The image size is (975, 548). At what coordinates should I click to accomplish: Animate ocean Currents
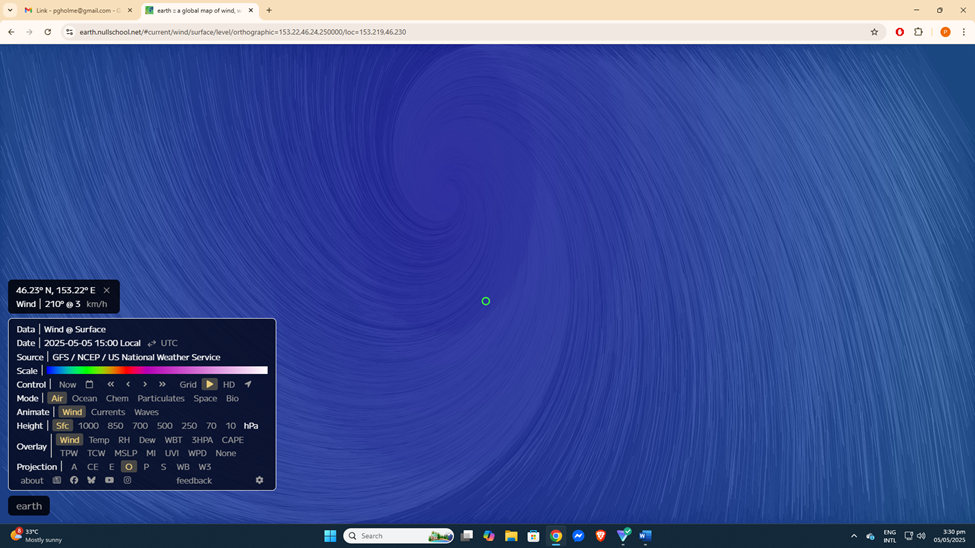[108, 412]
